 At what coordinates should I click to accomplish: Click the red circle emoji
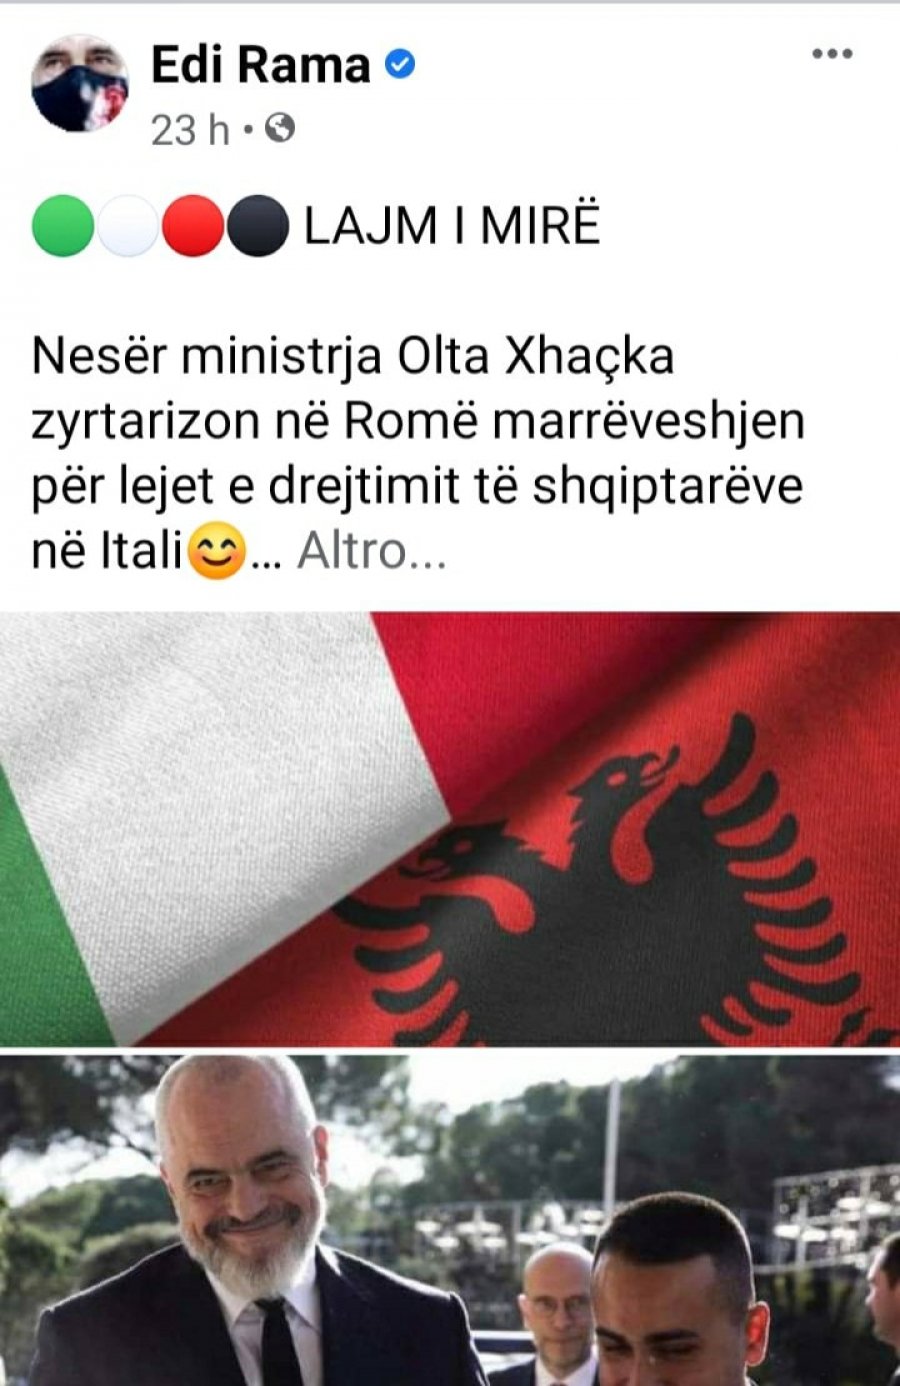tap(193, 225)
